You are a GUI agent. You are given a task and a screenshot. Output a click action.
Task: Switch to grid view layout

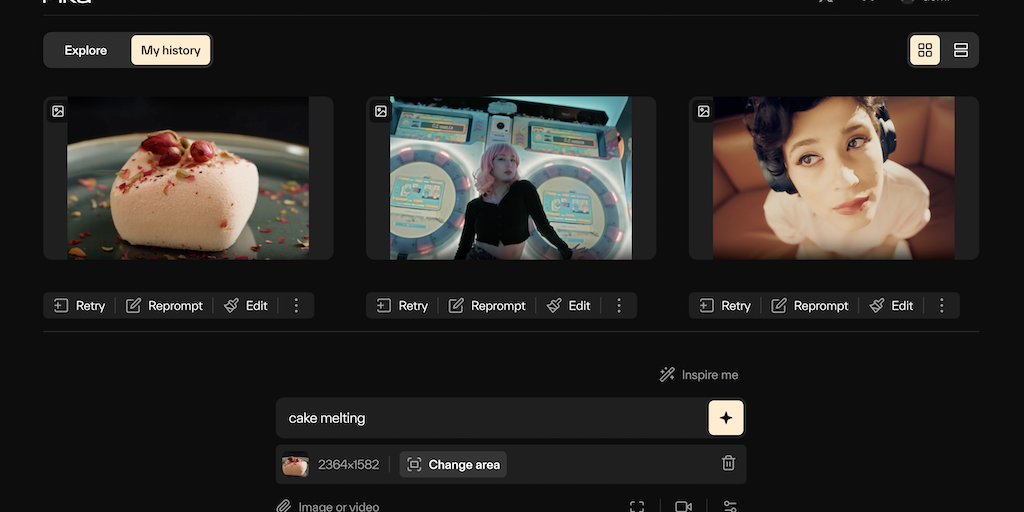(x=924, y=50)
